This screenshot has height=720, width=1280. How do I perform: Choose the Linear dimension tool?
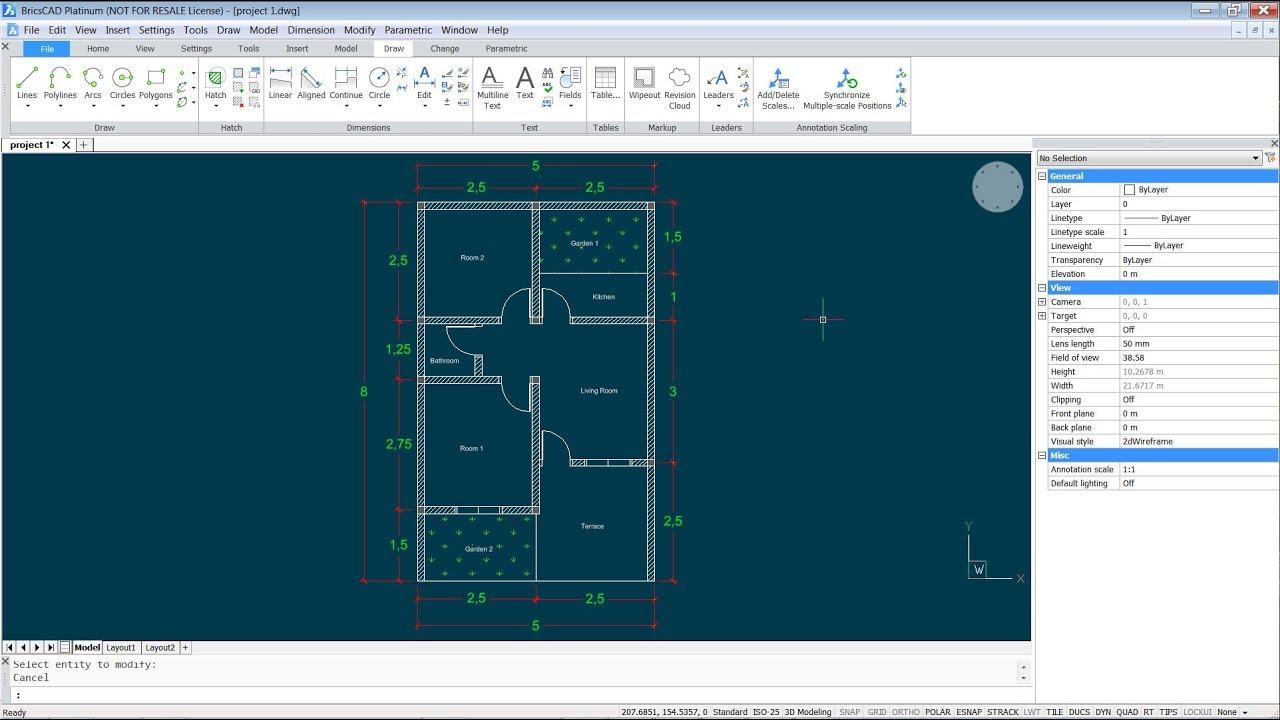click(280, 84)
